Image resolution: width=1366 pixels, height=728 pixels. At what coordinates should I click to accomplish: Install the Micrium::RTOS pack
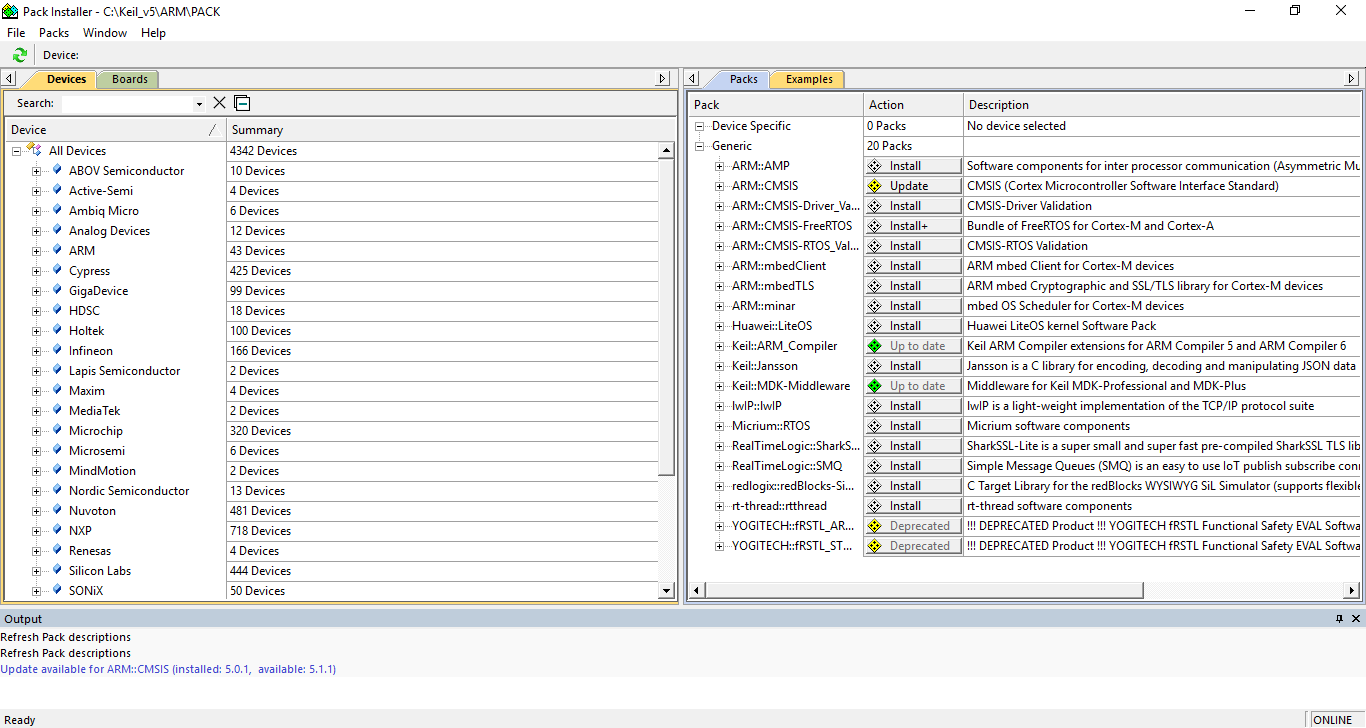pyautogui.click(x=913, y=426)
